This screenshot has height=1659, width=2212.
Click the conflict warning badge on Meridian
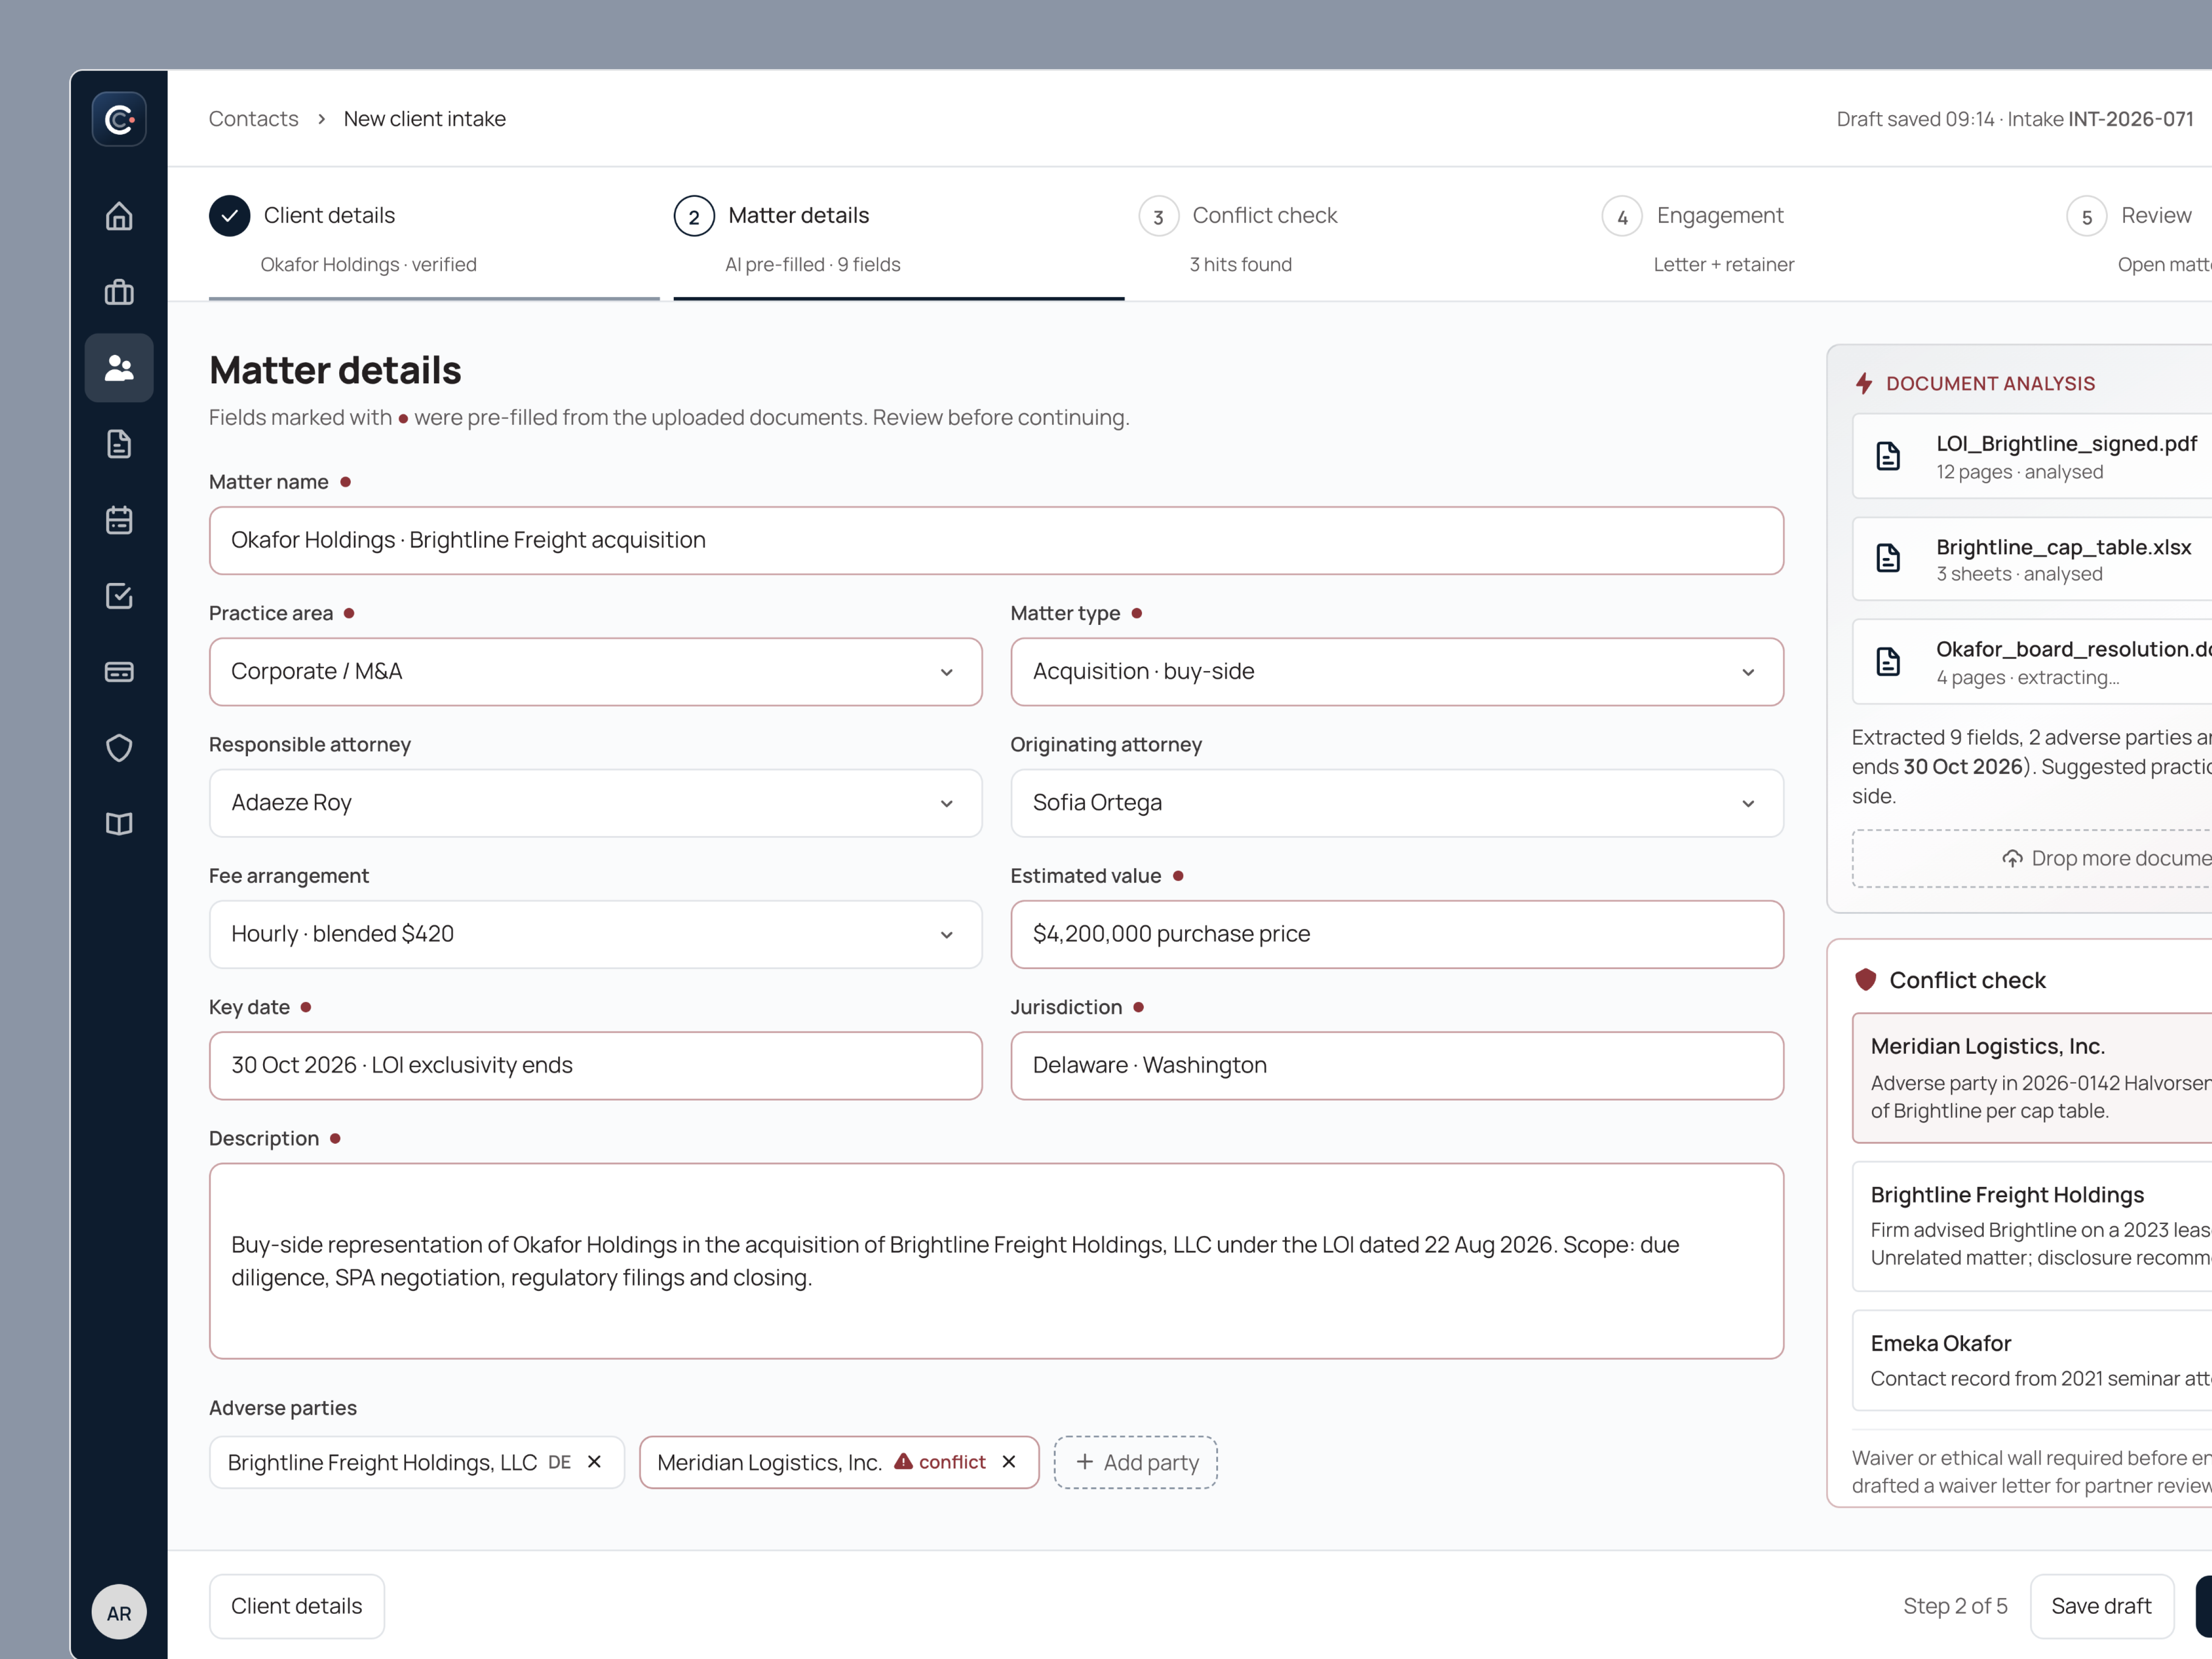point(940,1462)
